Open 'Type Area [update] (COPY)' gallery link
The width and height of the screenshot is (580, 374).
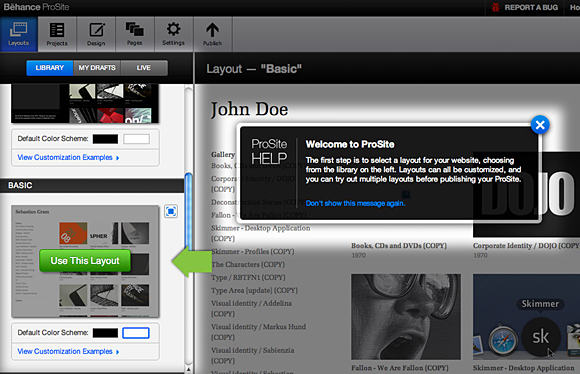tap(254, 290)
